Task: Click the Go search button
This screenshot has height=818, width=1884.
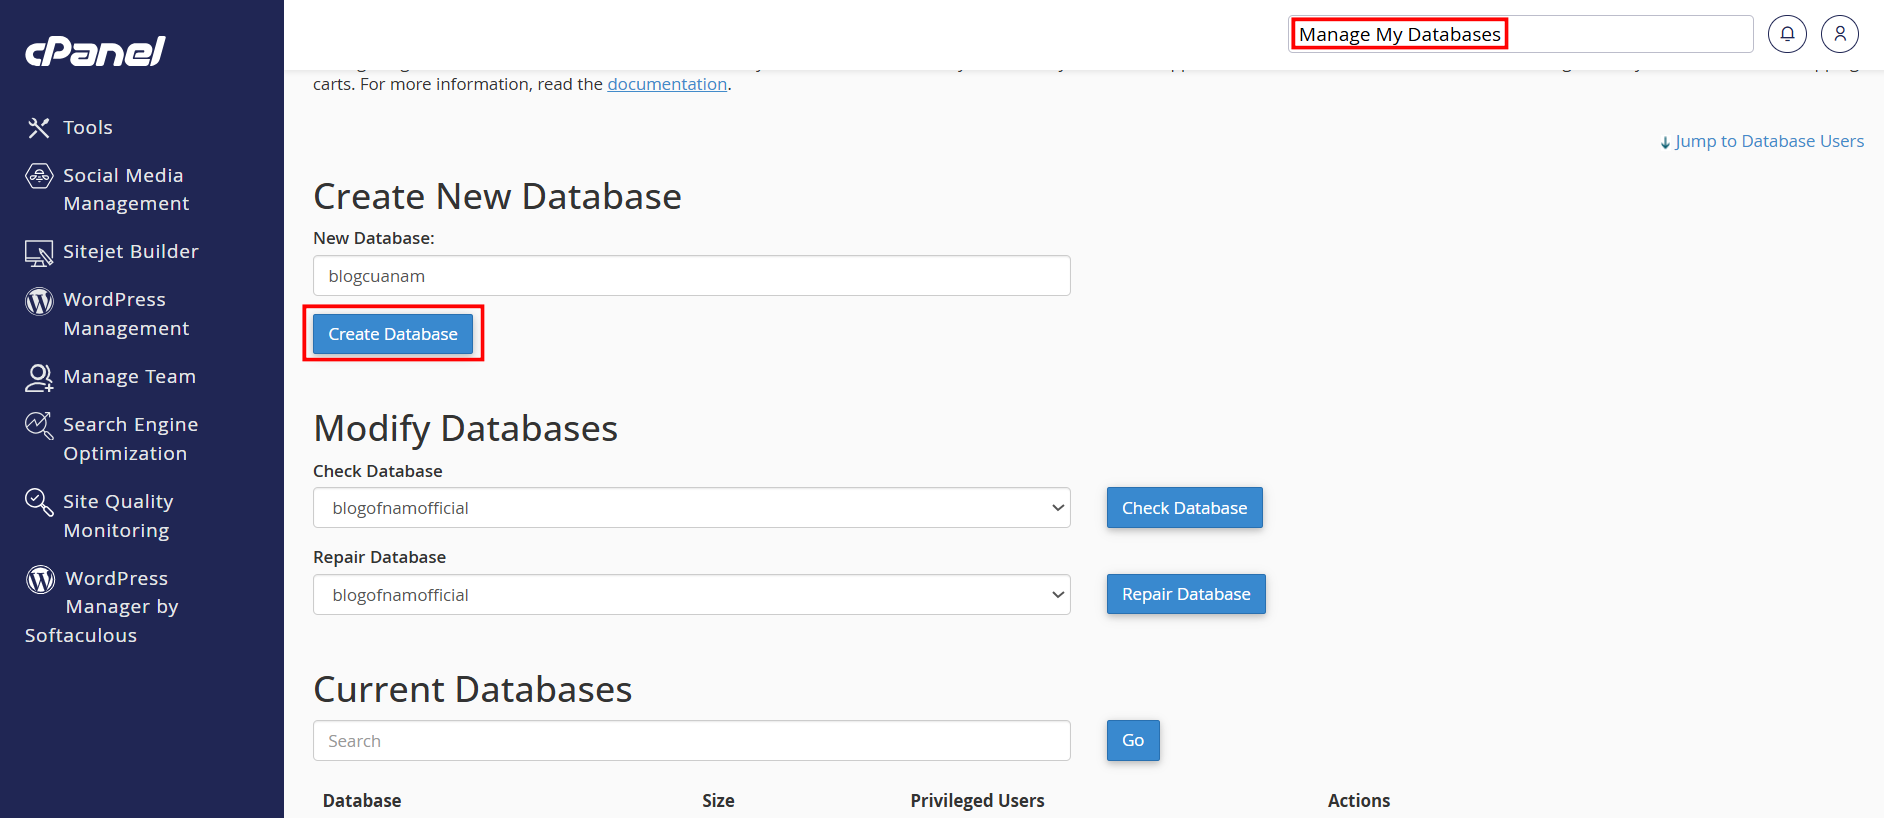Action: click(1133, 740)
